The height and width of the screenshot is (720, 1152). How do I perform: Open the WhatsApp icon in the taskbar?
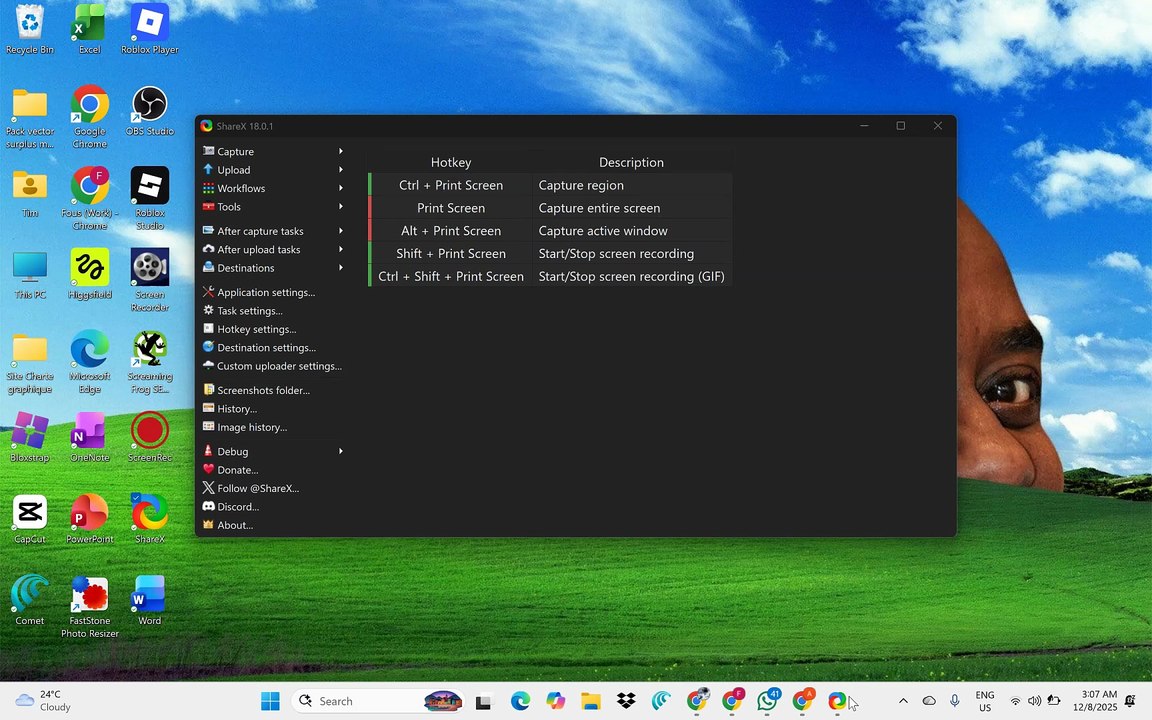[x=768, y=700]
